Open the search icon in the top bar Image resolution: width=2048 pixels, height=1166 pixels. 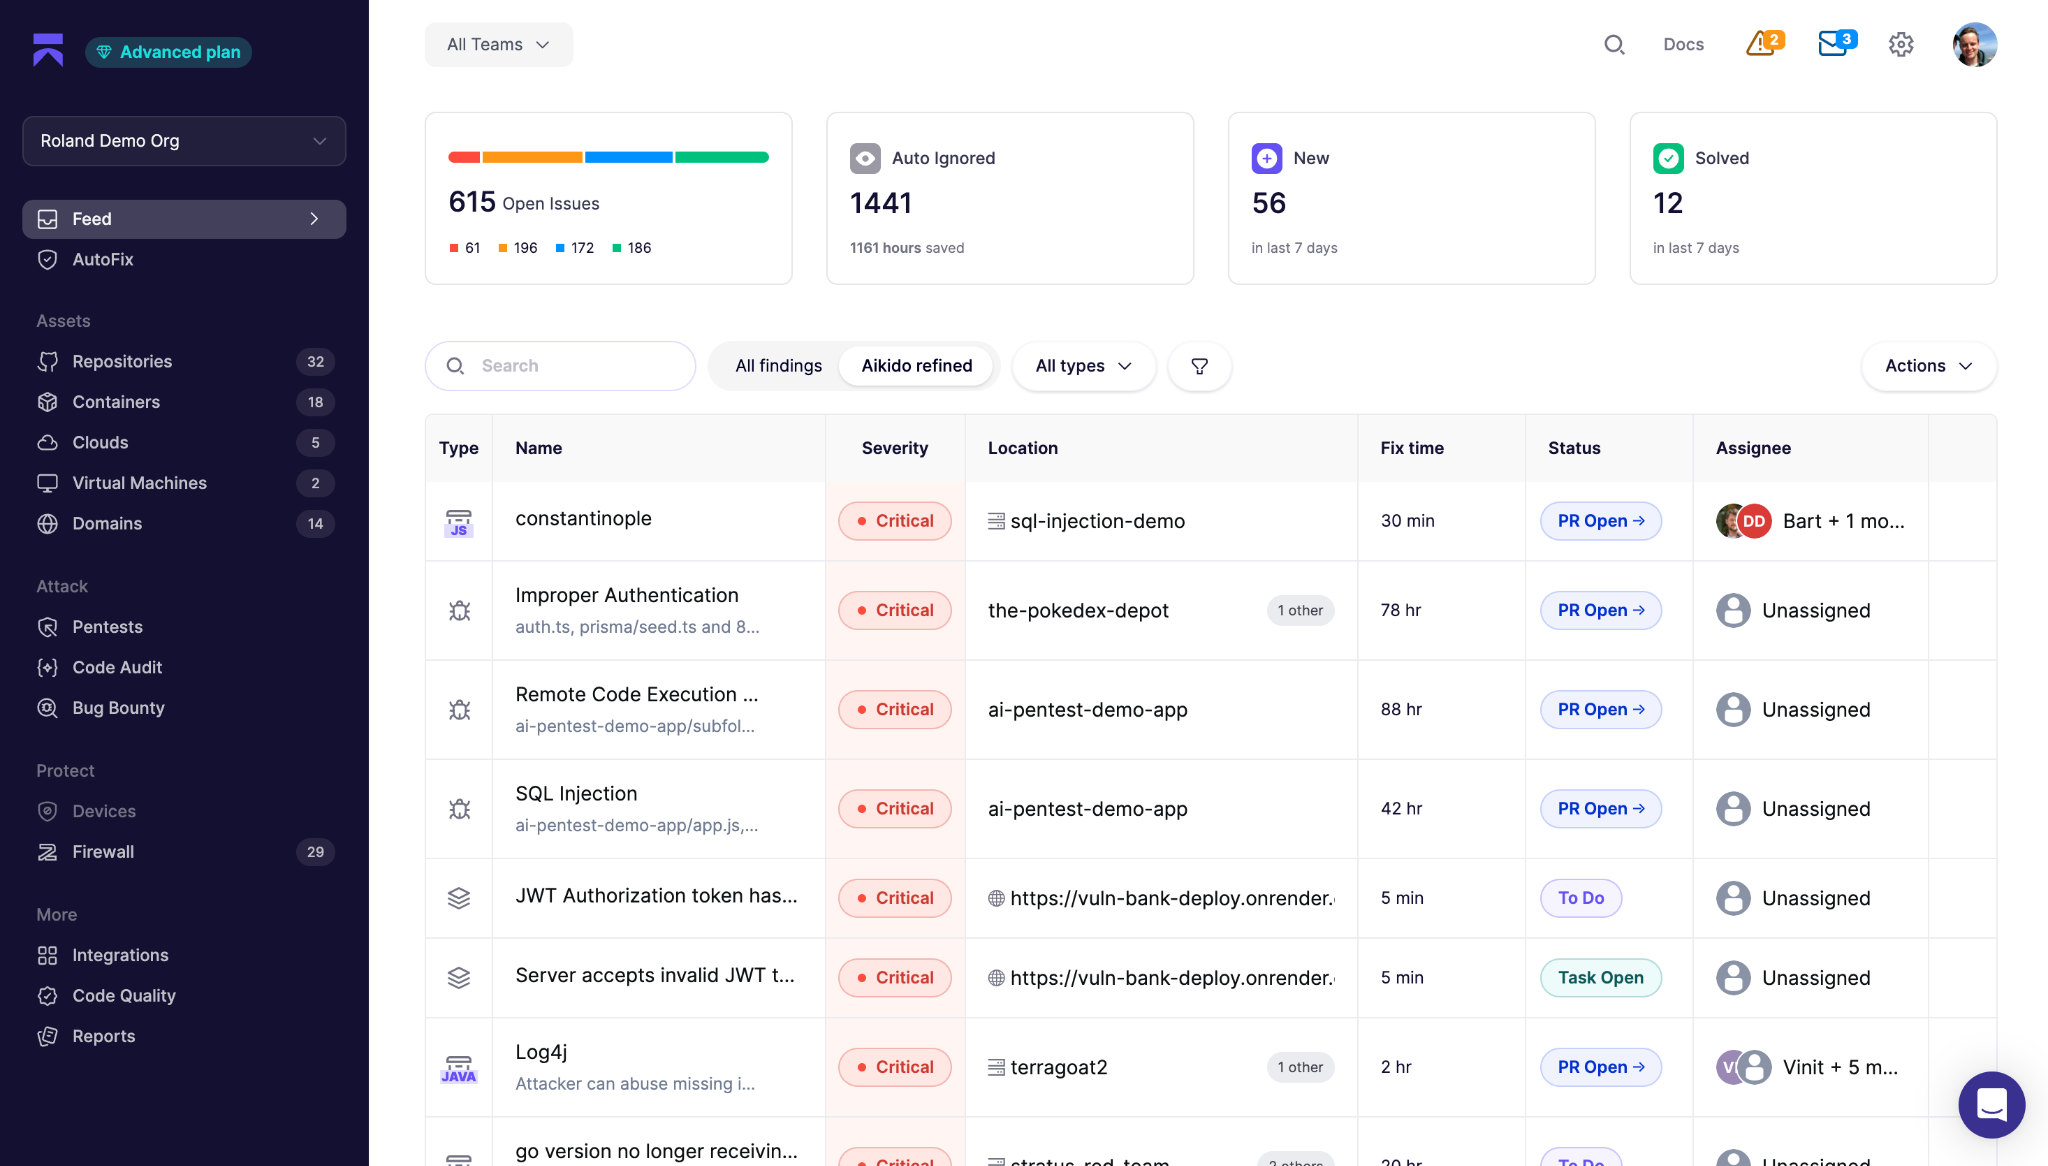tap(1614, 44)
